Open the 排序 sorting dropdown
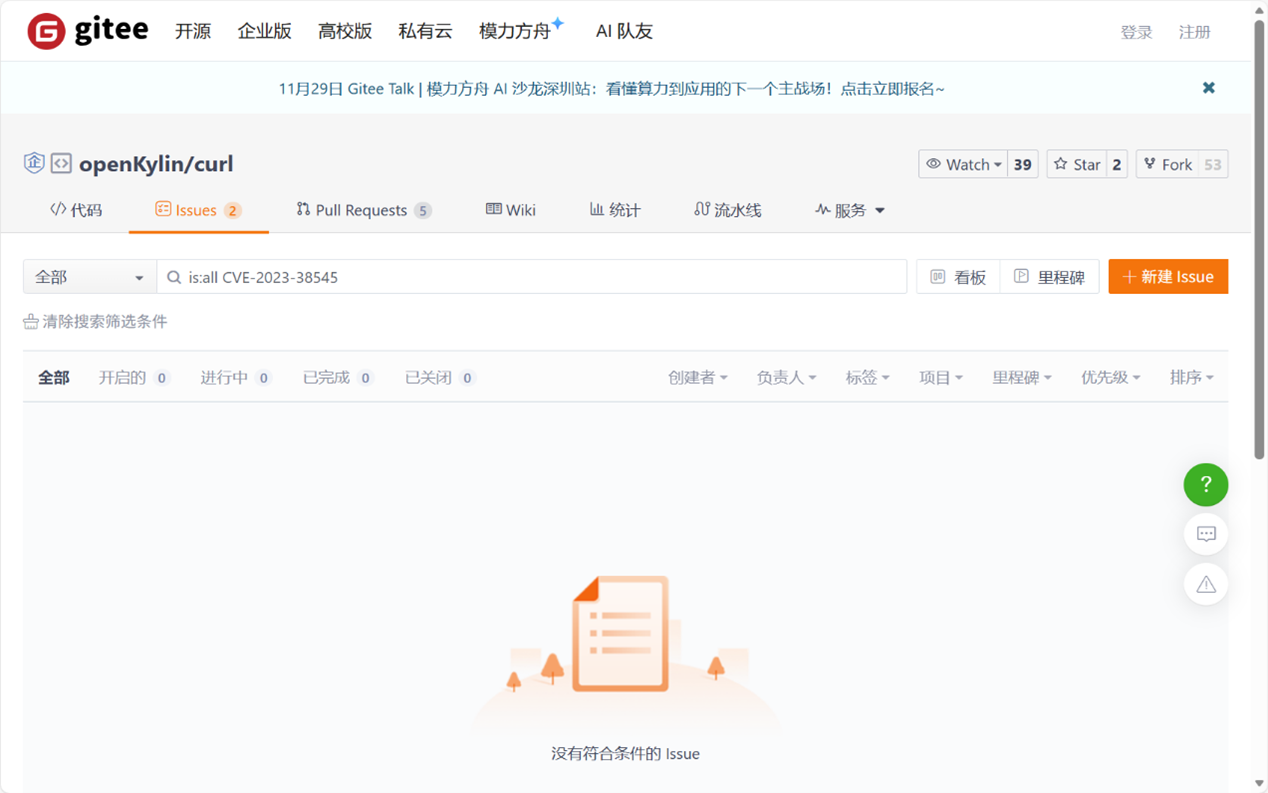1268x793 pixels. tap(1192, 377)
